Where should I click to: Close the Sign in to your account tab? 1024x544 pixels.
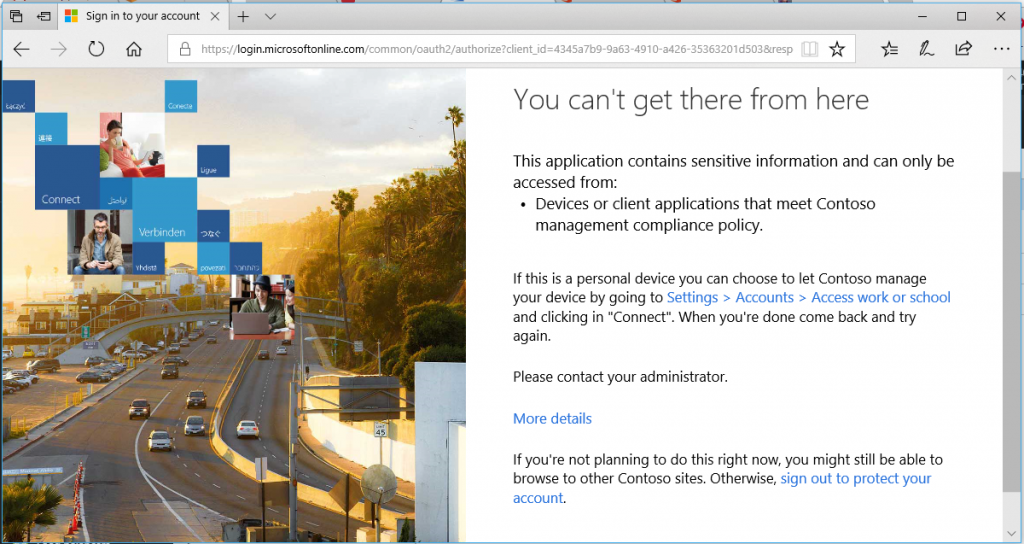(215, 16)
